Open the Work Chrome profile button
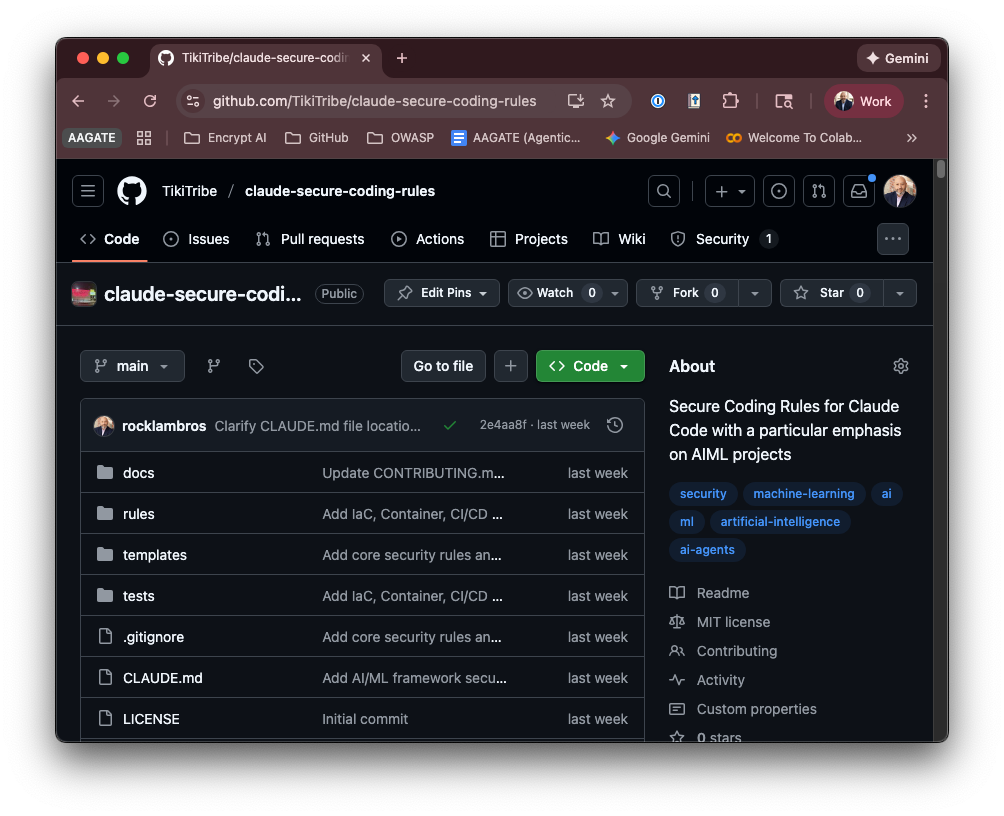 point(864,101)
